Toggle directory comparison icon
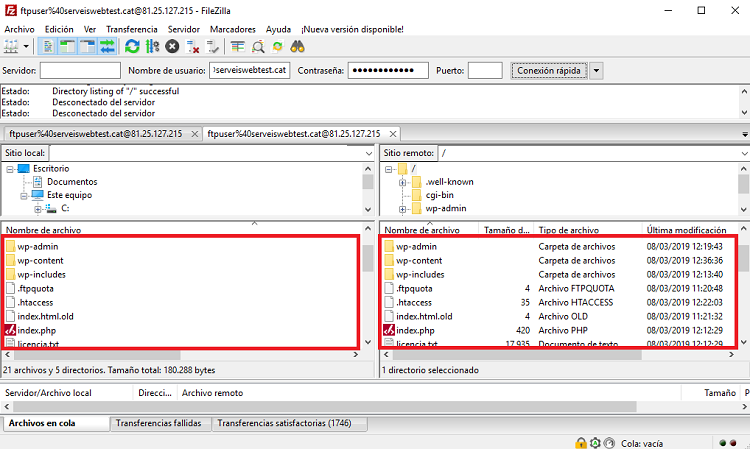The width and height of the screenshot is (750, 449). pyautogui.click(x=258, y=46)
